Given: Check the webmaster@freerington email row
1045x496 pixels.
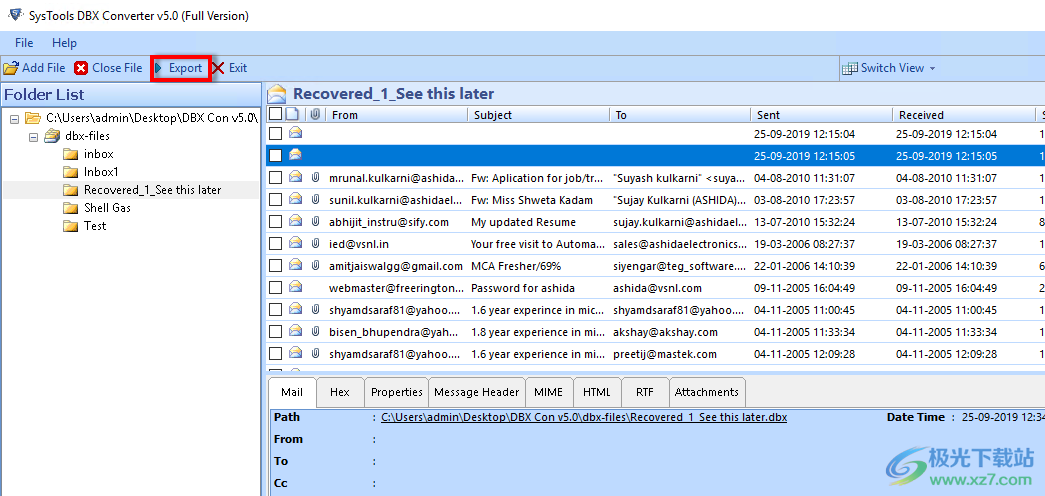Looking at the screenshot, I should tap(275, 288).
